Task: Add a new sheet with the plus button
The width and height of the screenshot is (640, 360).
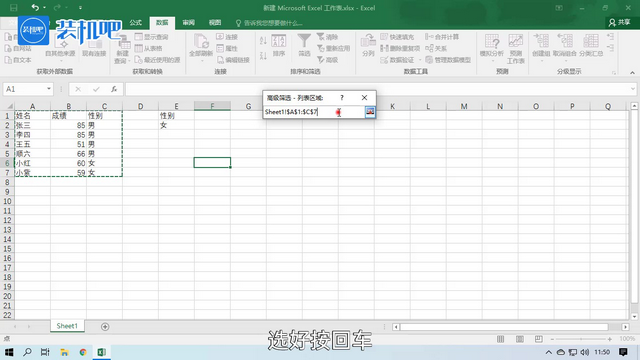Action: pyautogui.click(x=105, y=326)
